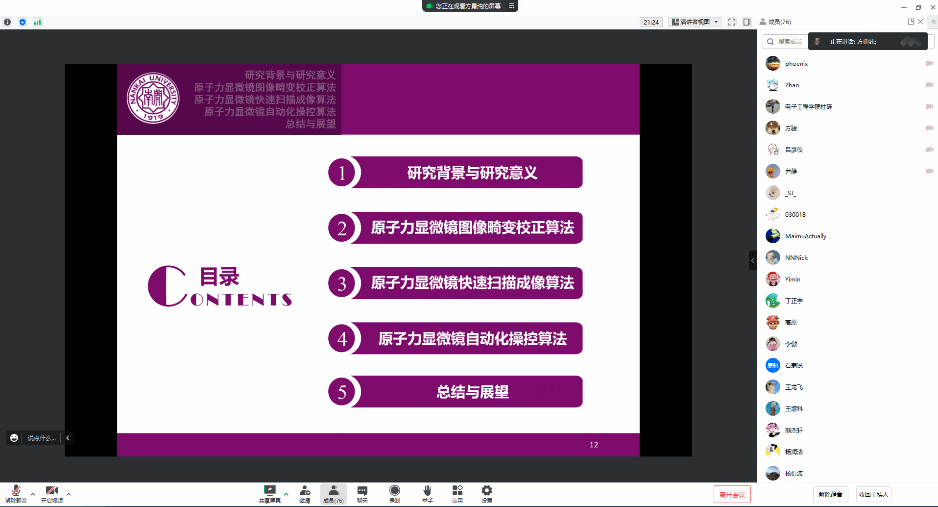Click the blue security shield icon
This screenshot has width=938, height=507.
coord(23,21)
